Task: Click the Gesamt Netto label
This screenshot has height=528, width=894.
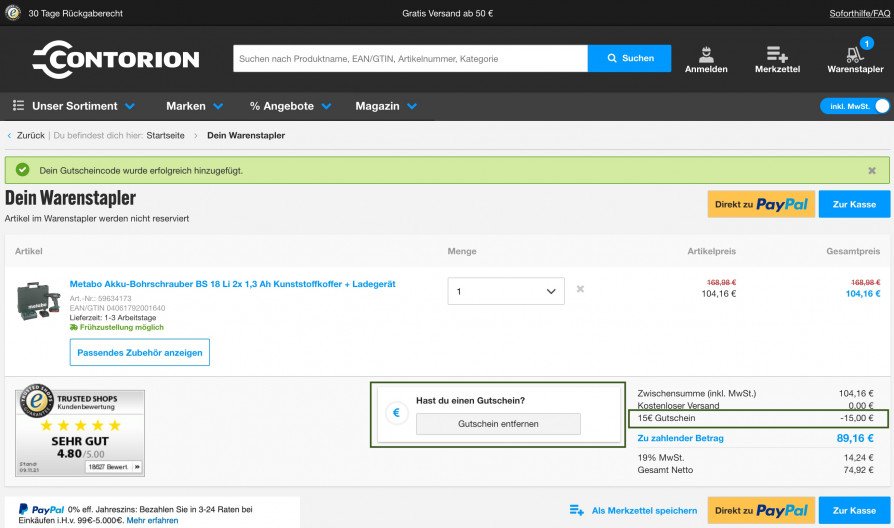Action: coord(665,470)
